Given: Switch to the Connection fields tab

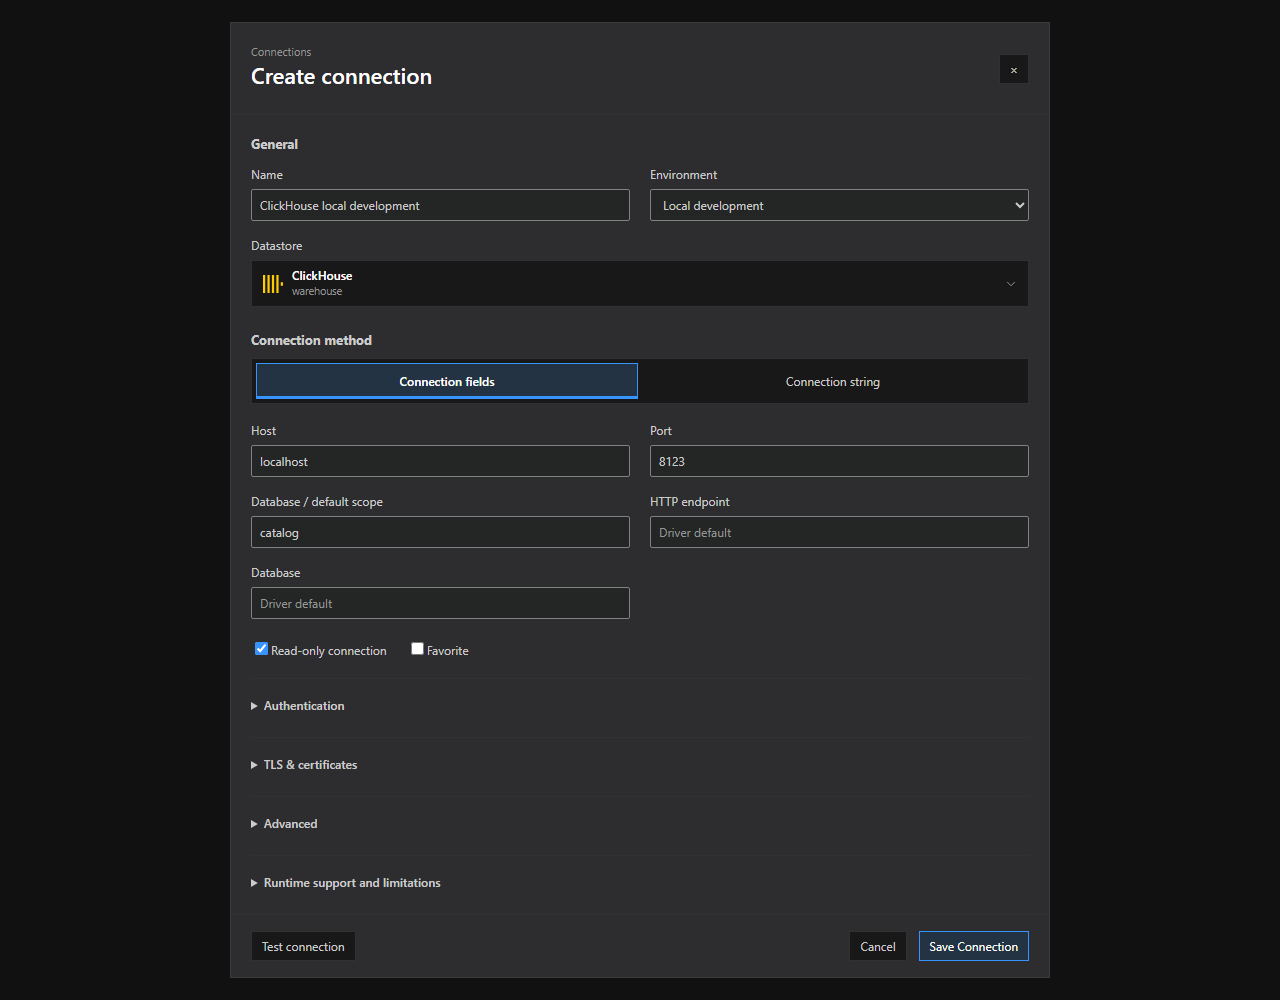Looking at the screenshot, I should pyautogui.click(x=447, y=381).
